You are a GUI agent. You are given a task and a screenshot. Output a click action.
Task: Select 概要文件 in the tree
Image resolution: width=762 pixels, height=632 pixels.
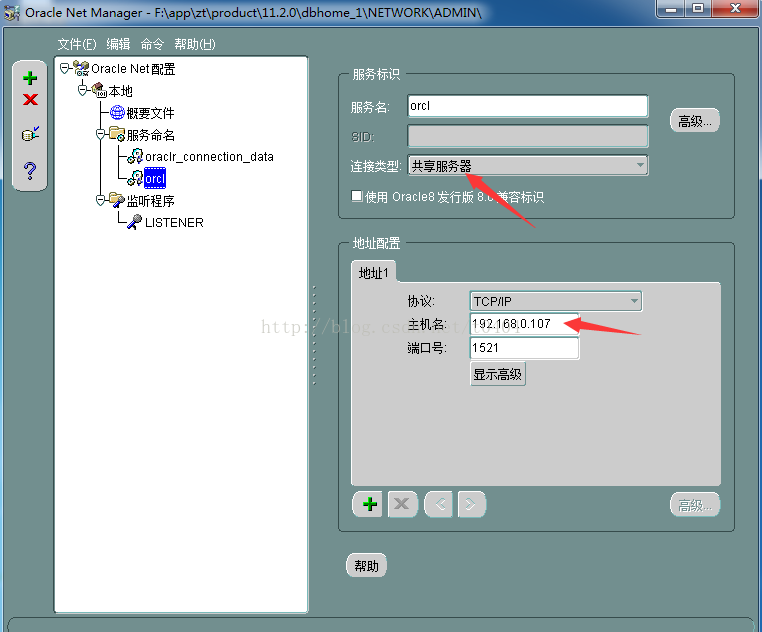click(x=150, y=113)
